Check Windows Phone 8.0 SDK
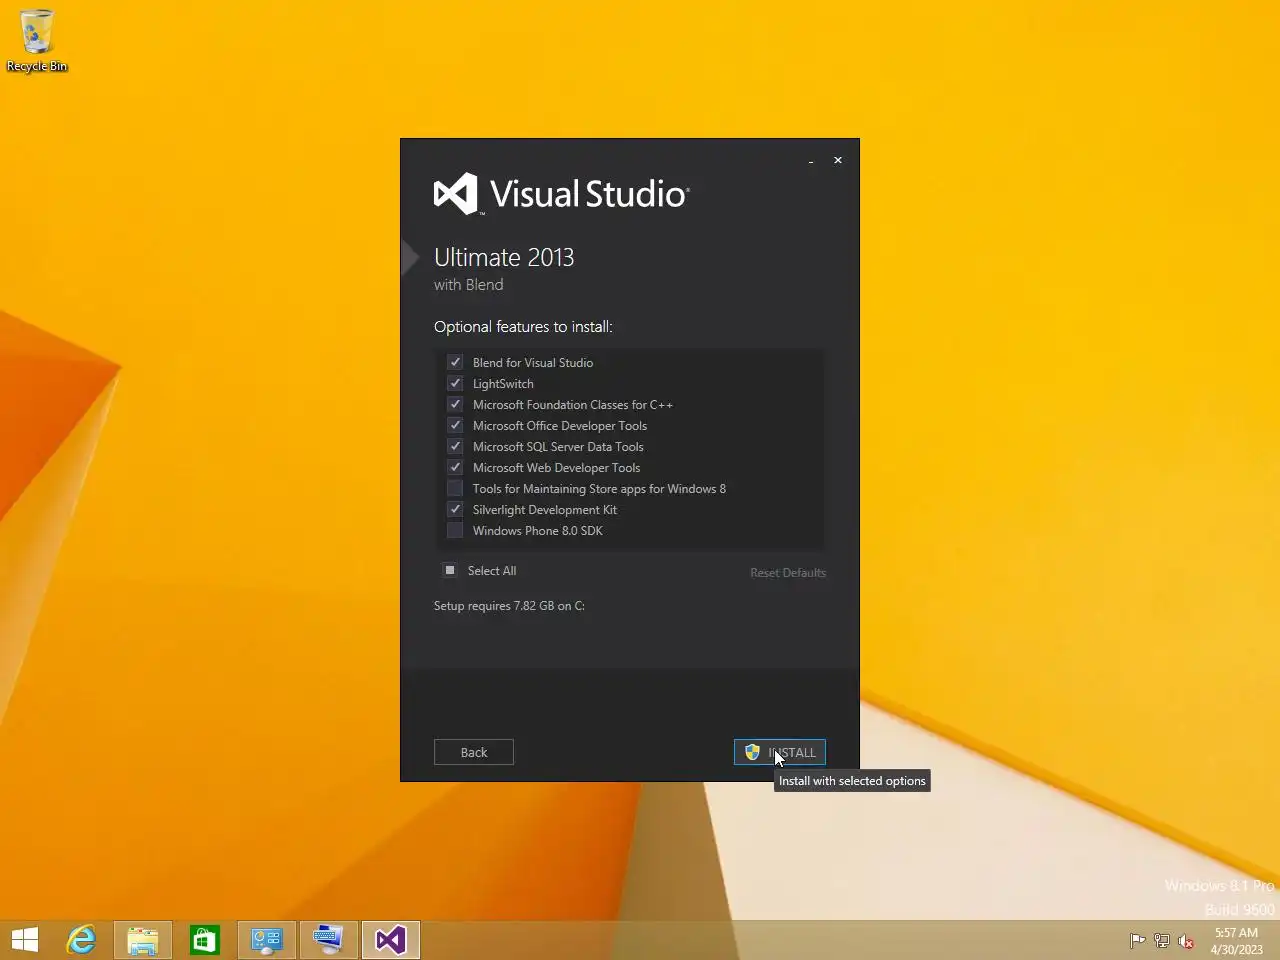This screenshot has height=960, width=1280. 455,530
